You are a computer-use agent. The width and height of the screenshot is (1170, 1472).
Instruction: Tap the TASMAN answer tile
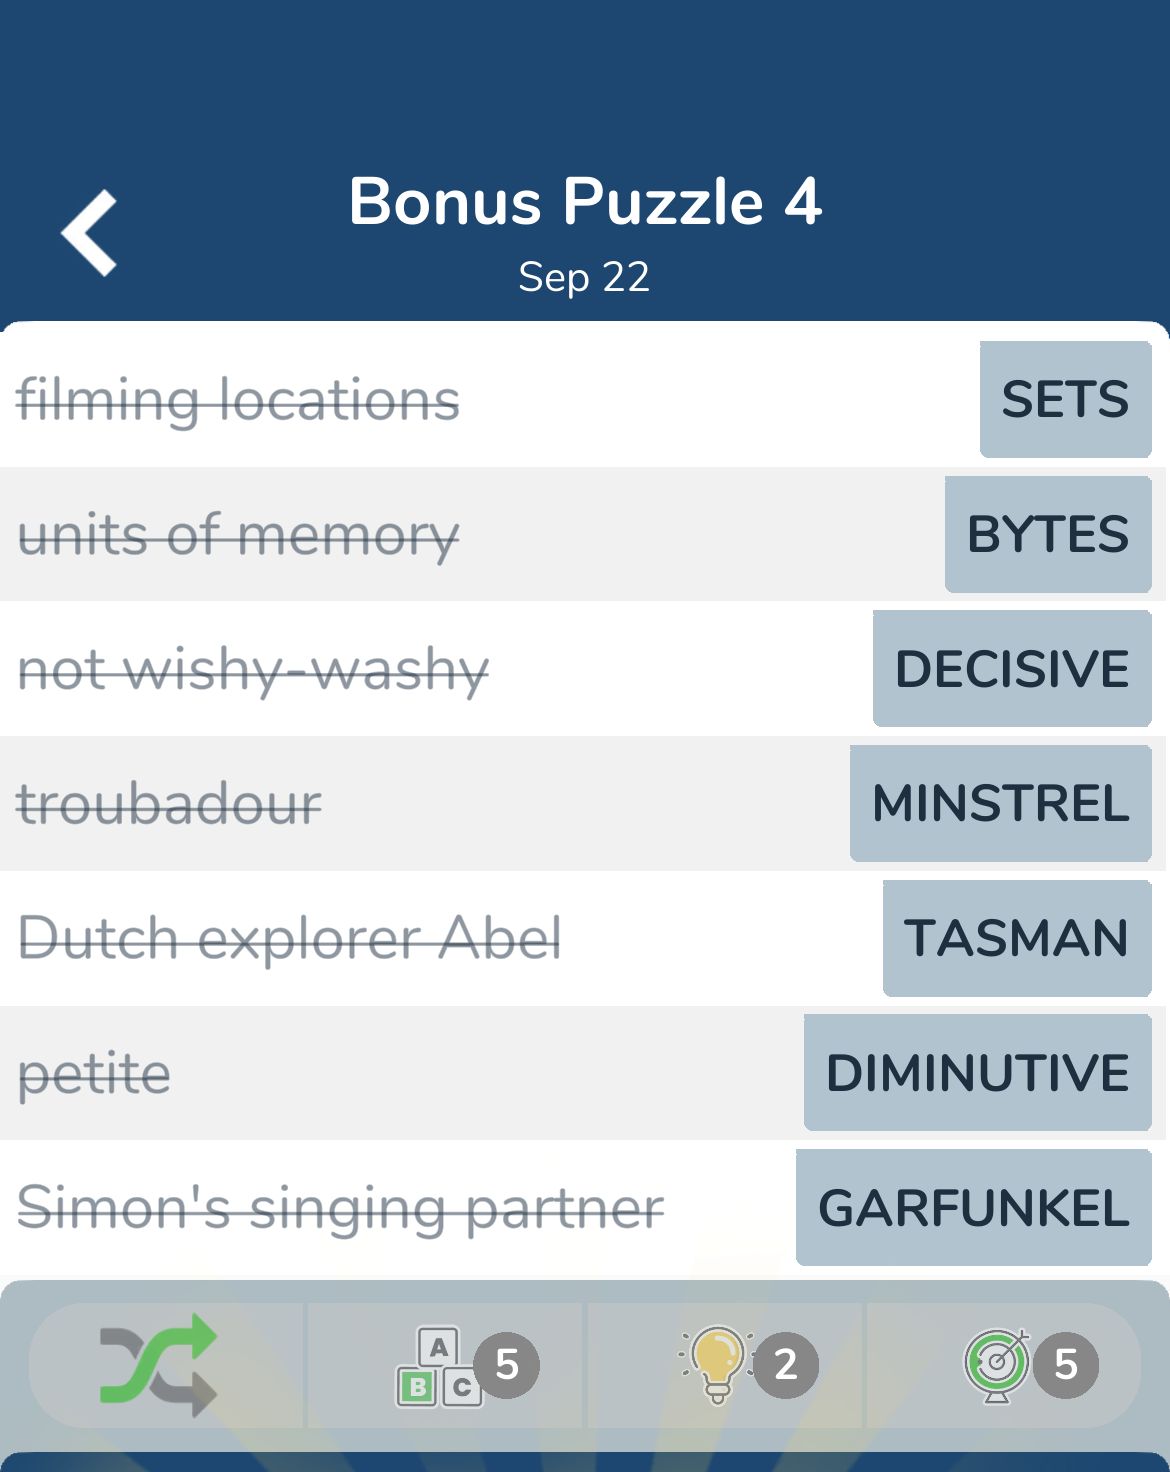tap(1017, 938)
